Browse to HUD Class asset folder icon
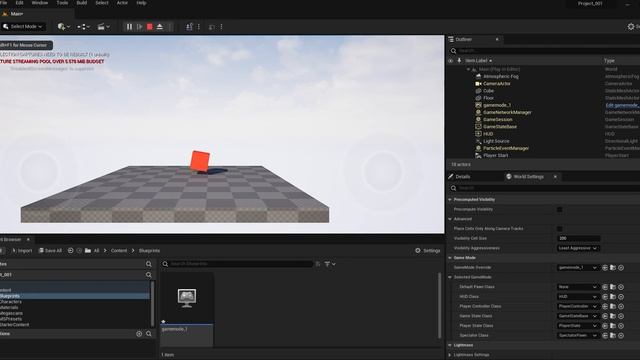The height and width of the screenshot is (360, 640). (613, 297)
